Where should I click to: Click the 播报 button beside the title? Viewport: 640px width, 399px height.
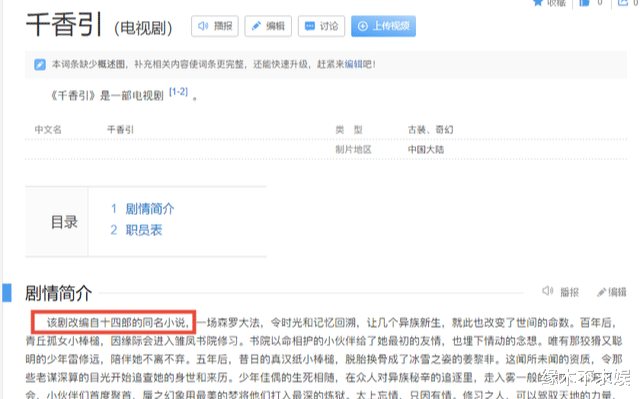tap(215, 26)
